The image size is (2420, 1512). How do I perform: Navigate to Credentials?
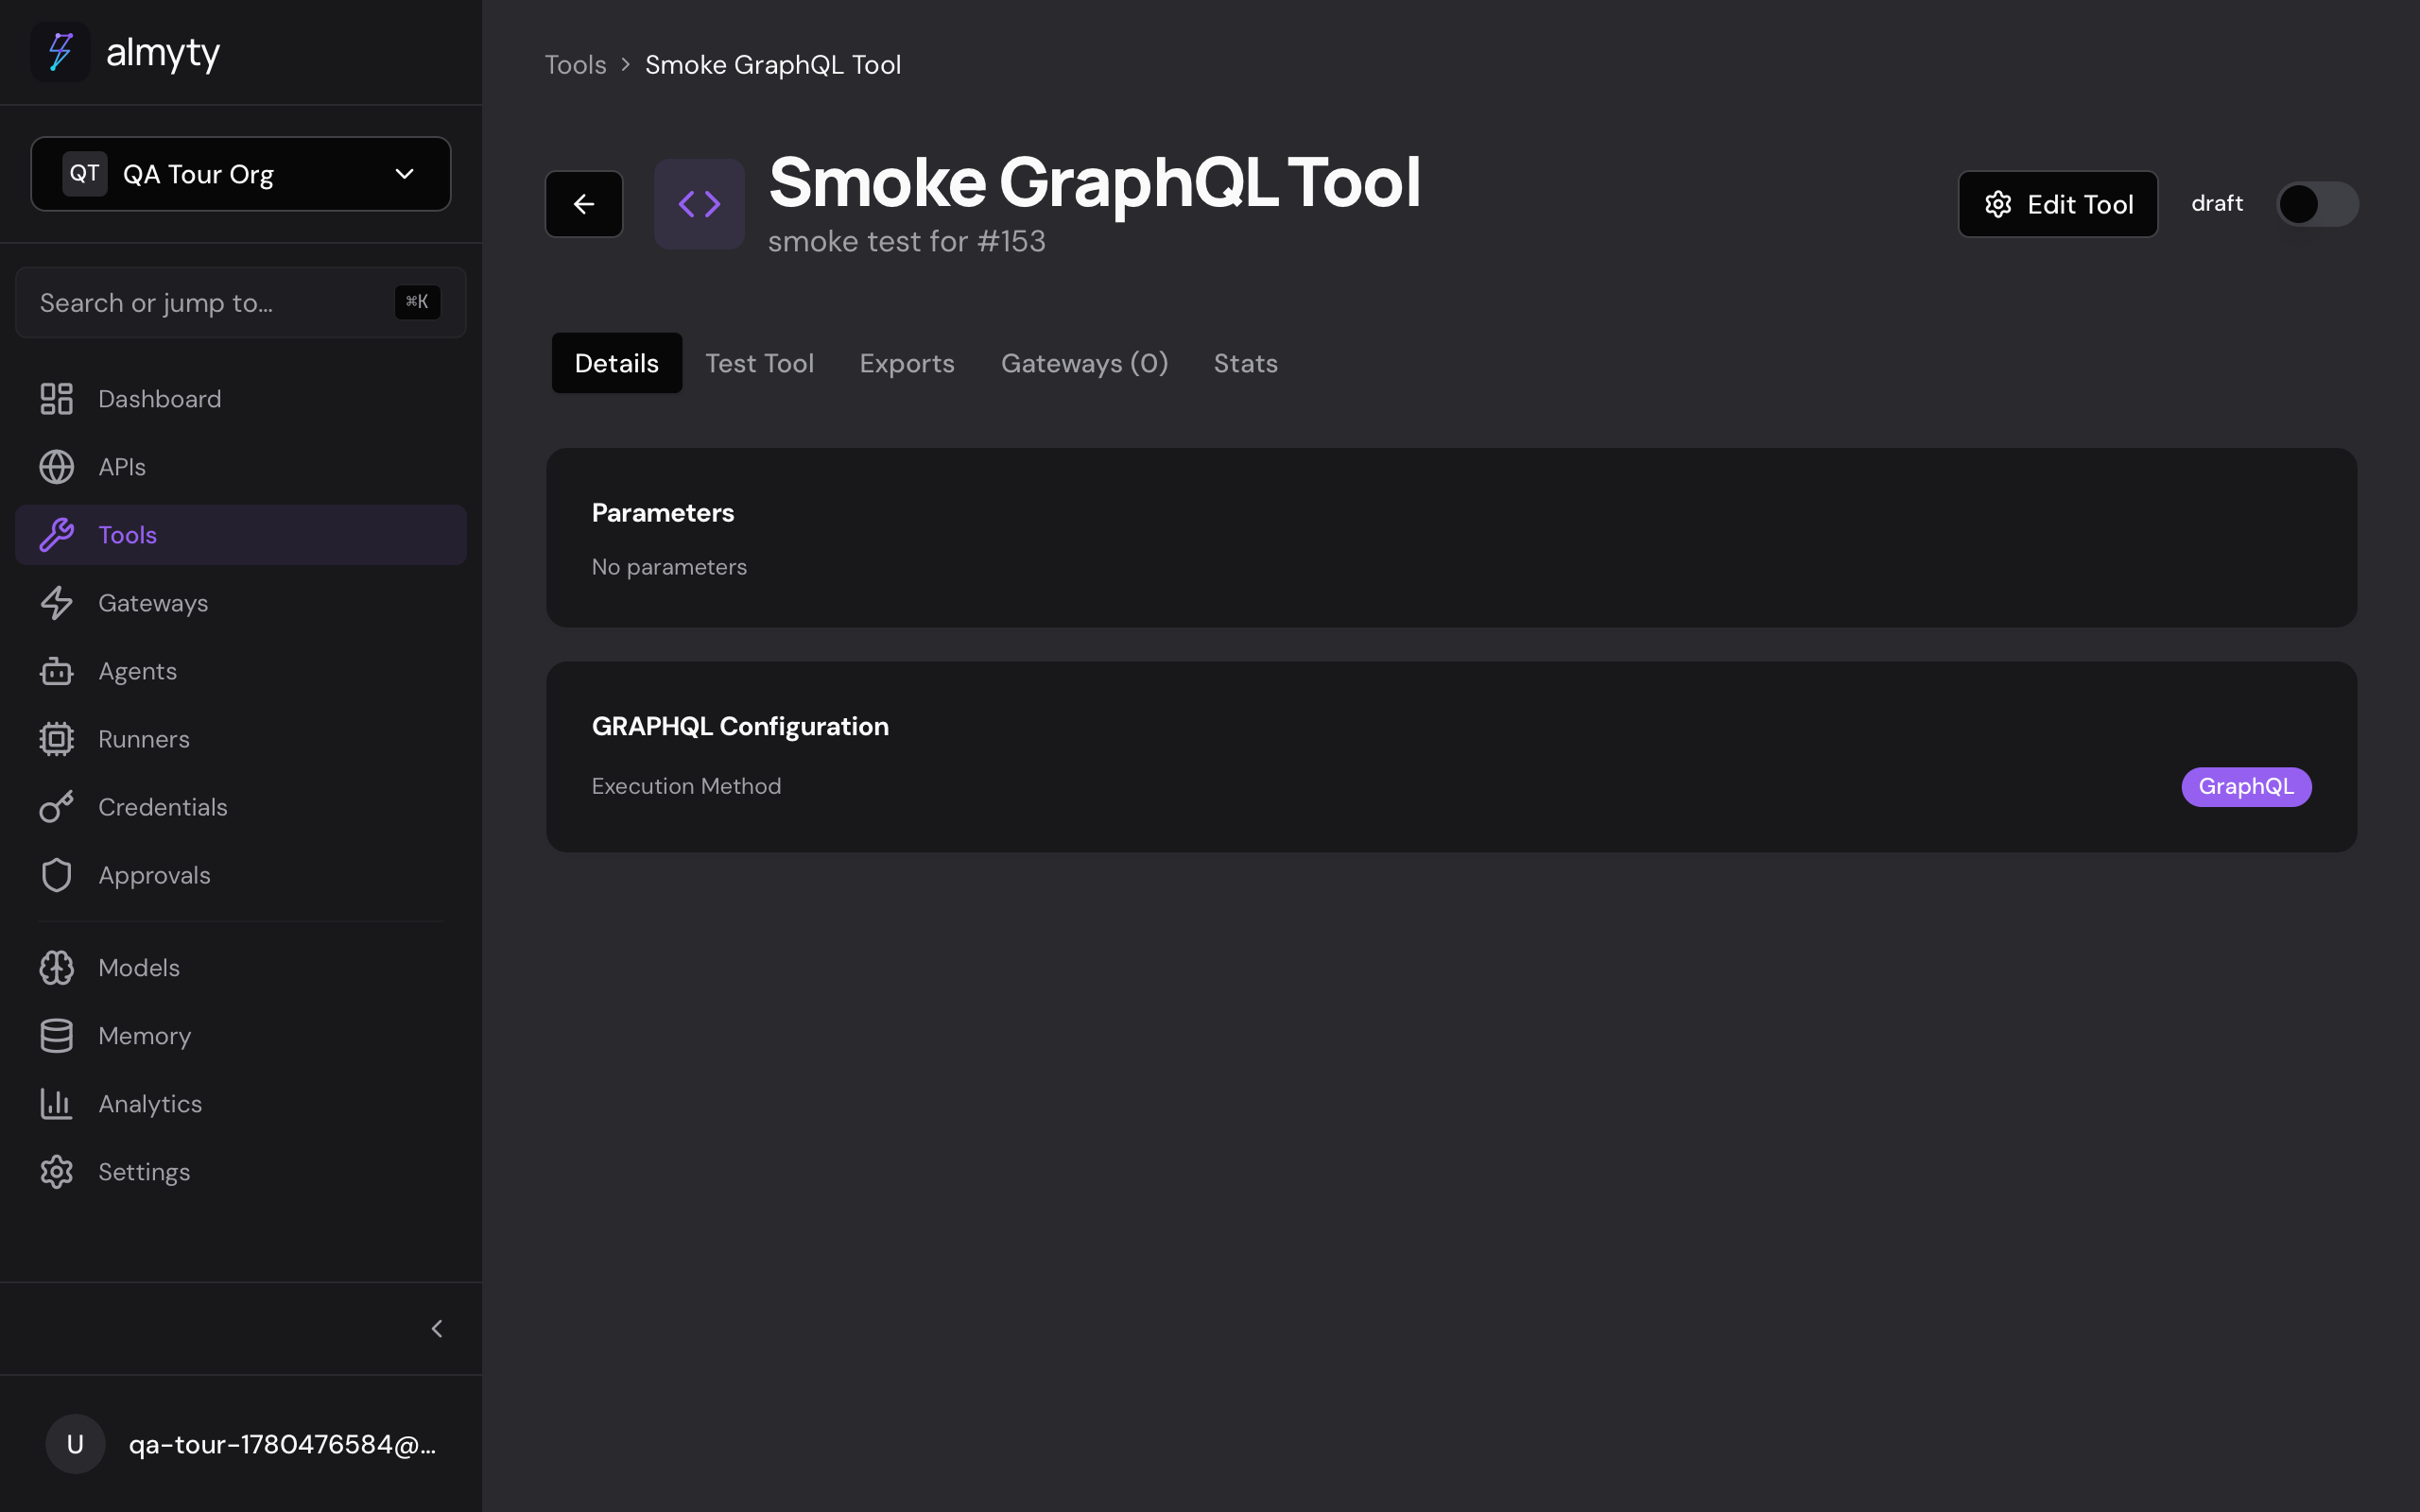[x=241, y=807]
